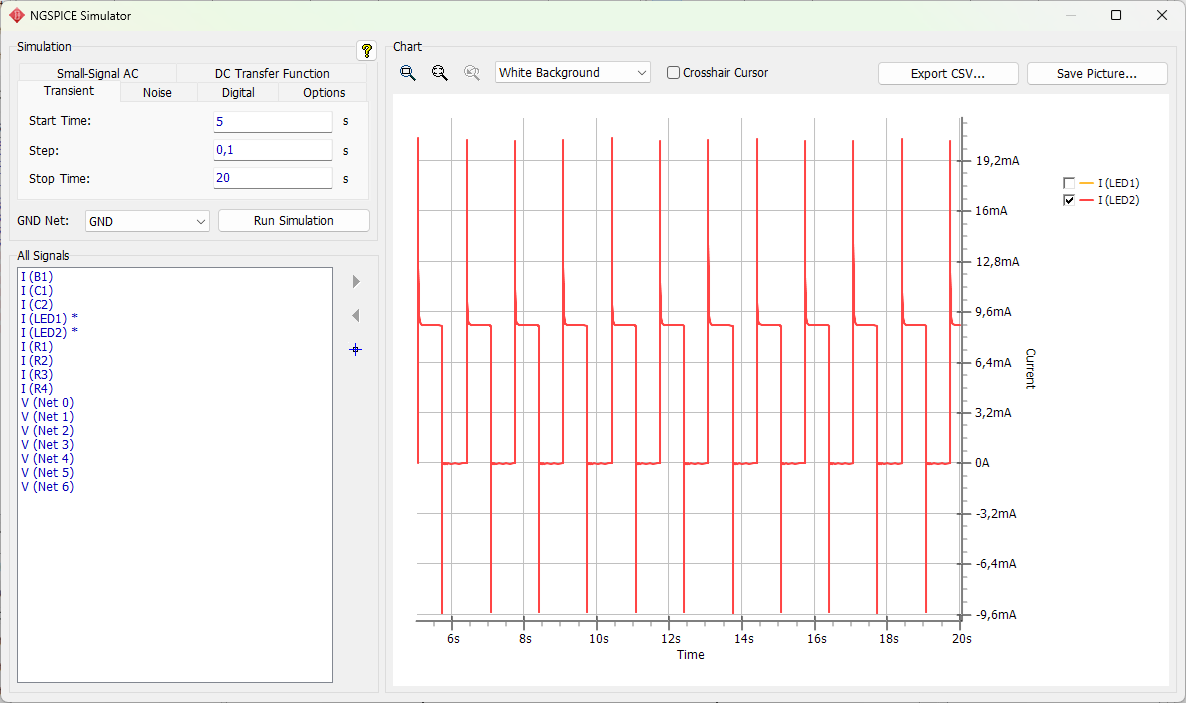This screenshot has height=703, width=1186.
Task: Select V (Net 2) in All Signals
Action: pyautogui.click(x=48, y=431)
